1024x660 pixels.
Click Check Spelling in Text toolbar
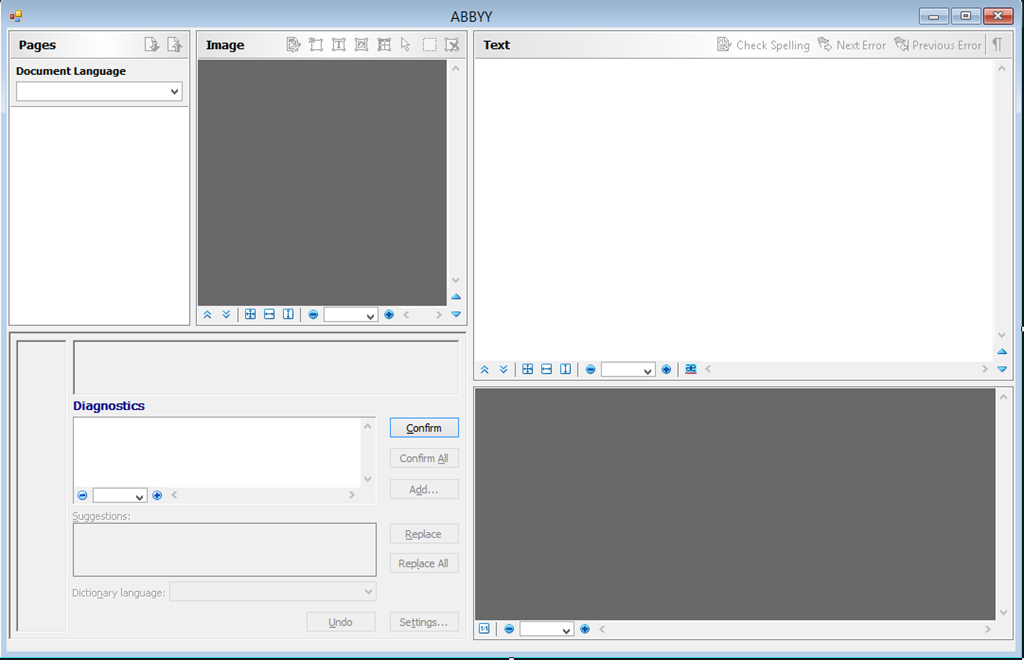(x=763, y=44)
